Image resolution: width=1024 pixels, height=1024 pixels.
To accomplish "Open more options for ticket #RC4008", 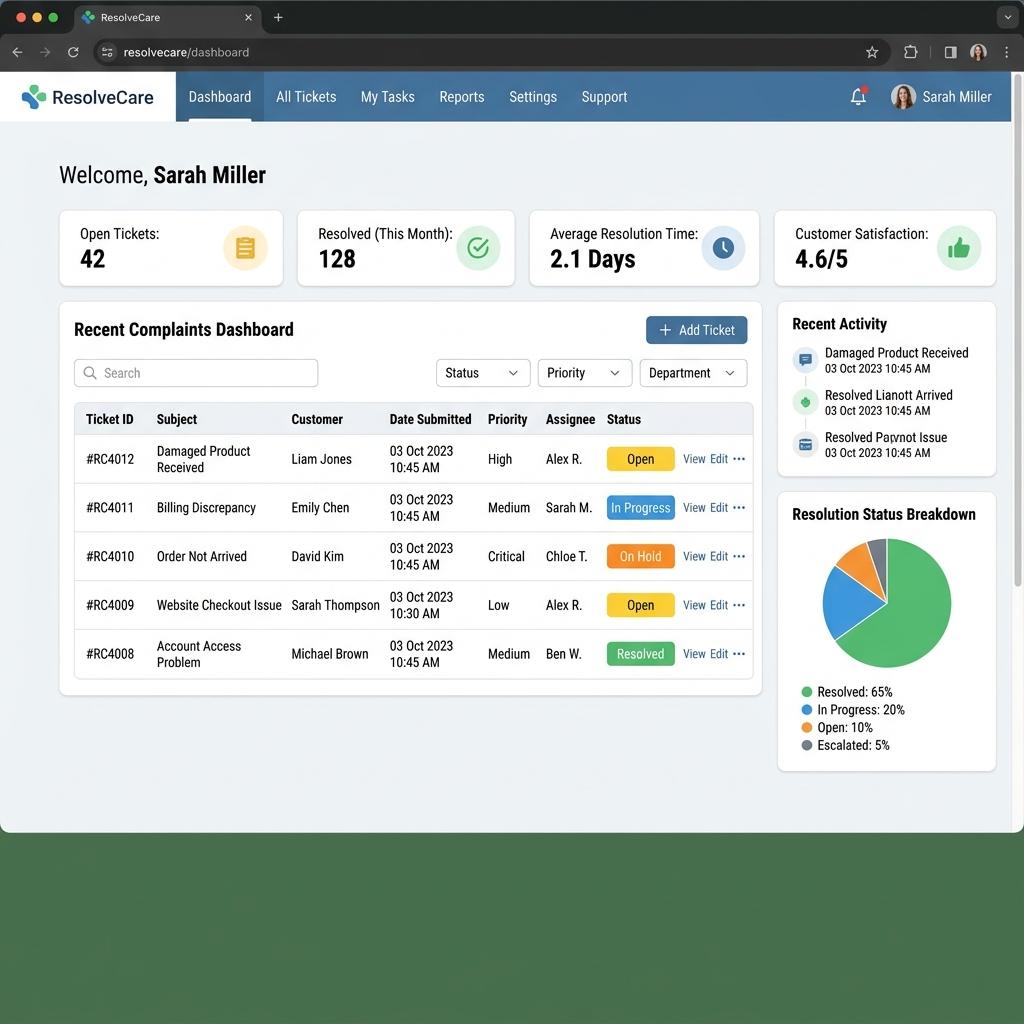I will 739,654.
